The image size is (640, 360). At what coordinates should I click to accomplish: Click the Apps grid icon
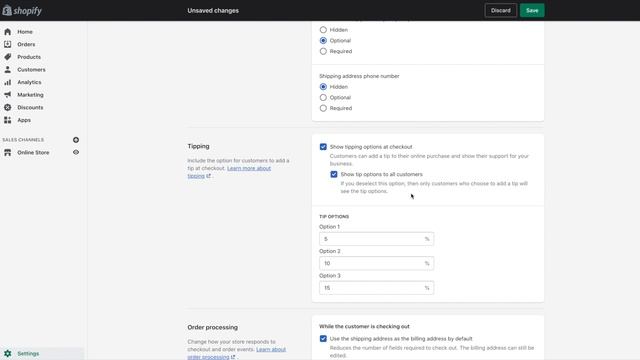(7, 120)
